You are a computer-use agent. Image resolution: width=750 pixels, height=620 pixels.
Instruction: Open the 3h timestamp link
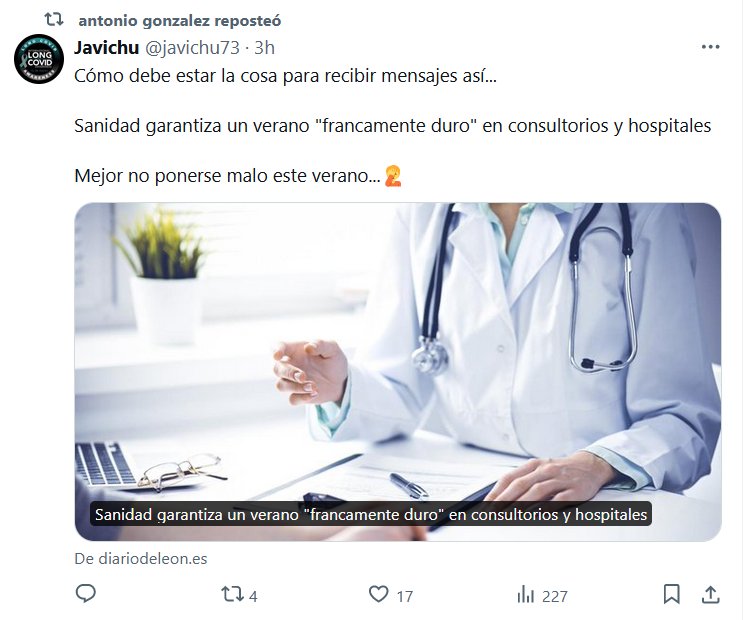point(264,48)
